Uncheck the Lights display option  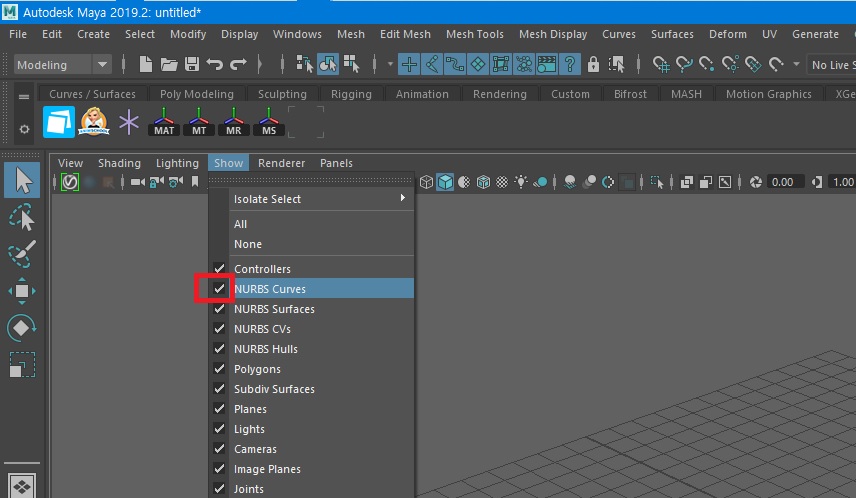pyautogui.click(x=220, y=429)
